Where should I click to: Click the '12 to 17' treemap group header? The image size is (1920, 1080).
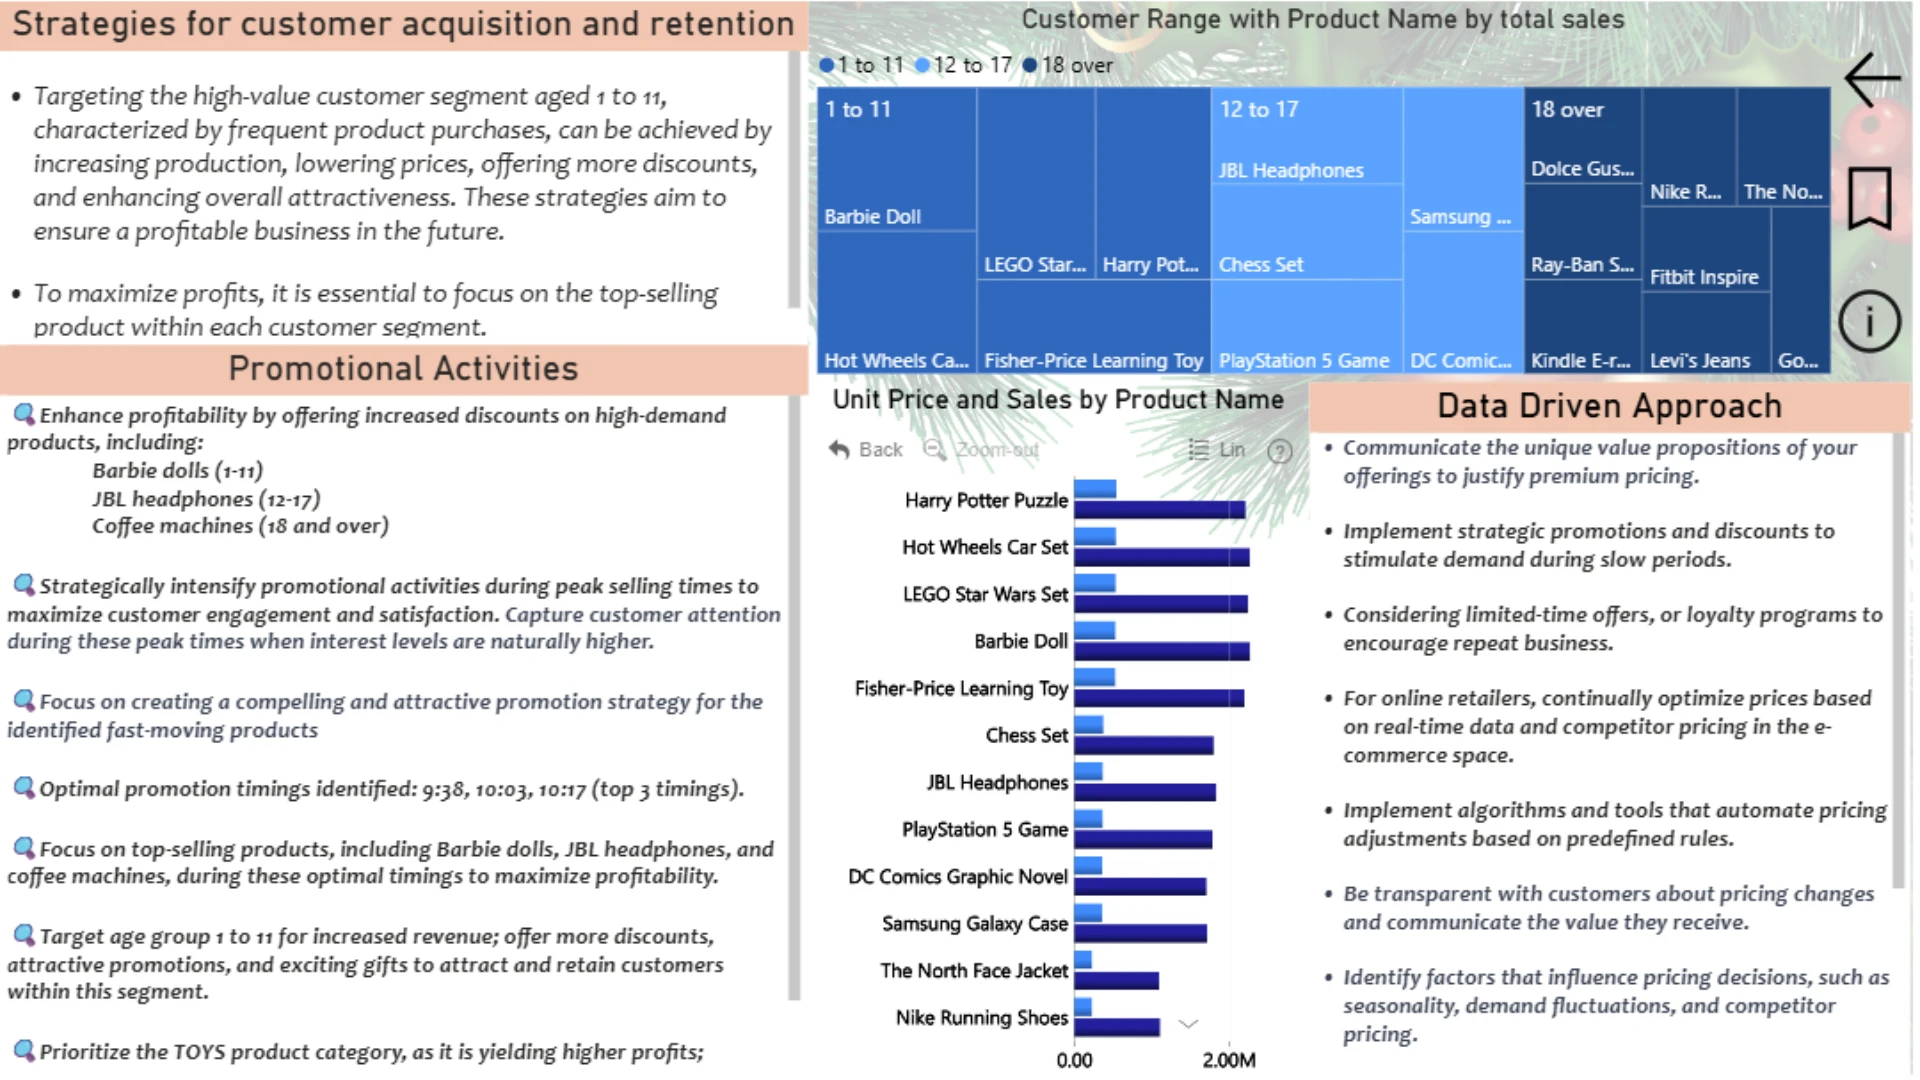(1258, 109)
